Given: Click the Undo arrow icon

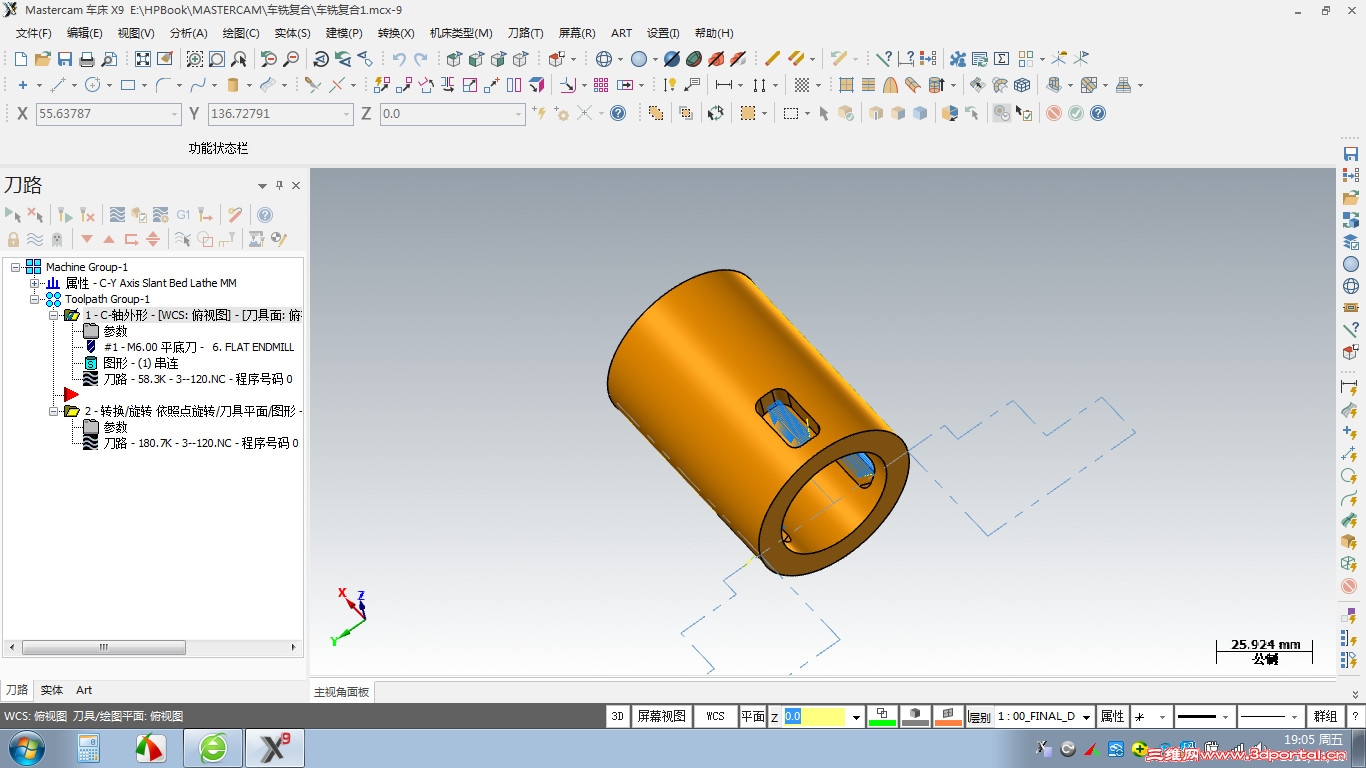Looking at the screenshot, I should pos(399,59).
